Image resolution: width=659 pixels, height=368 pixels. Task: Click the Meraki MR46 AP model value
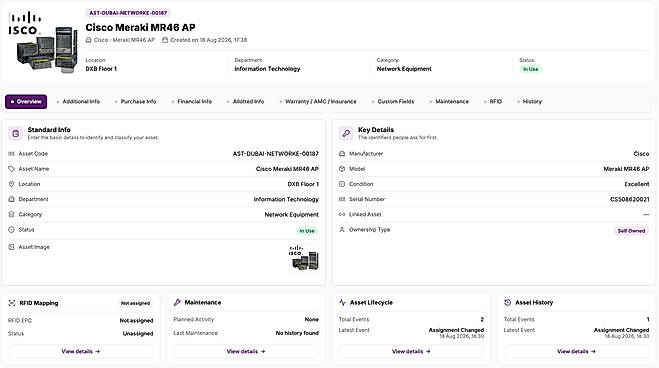(x=626, y=169)
